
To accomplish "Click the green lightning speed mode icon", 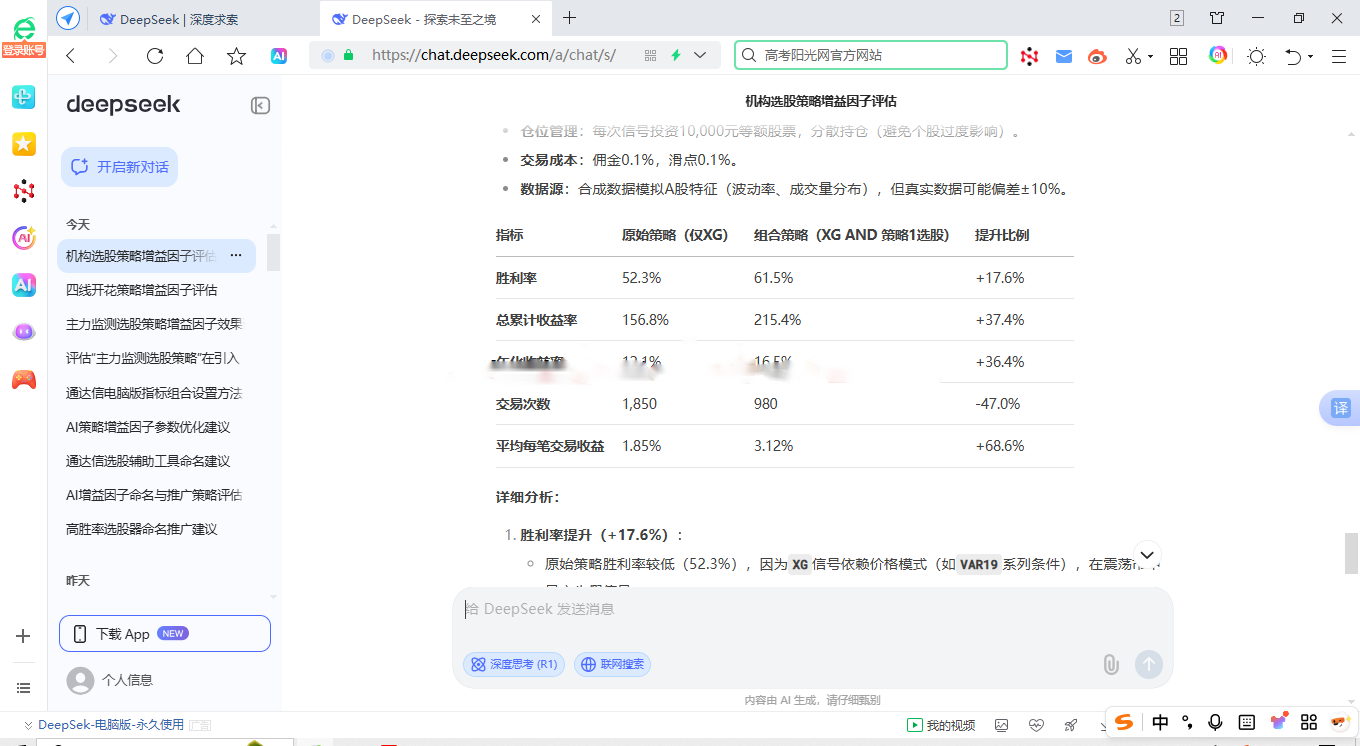I will [x=676, y=56].
